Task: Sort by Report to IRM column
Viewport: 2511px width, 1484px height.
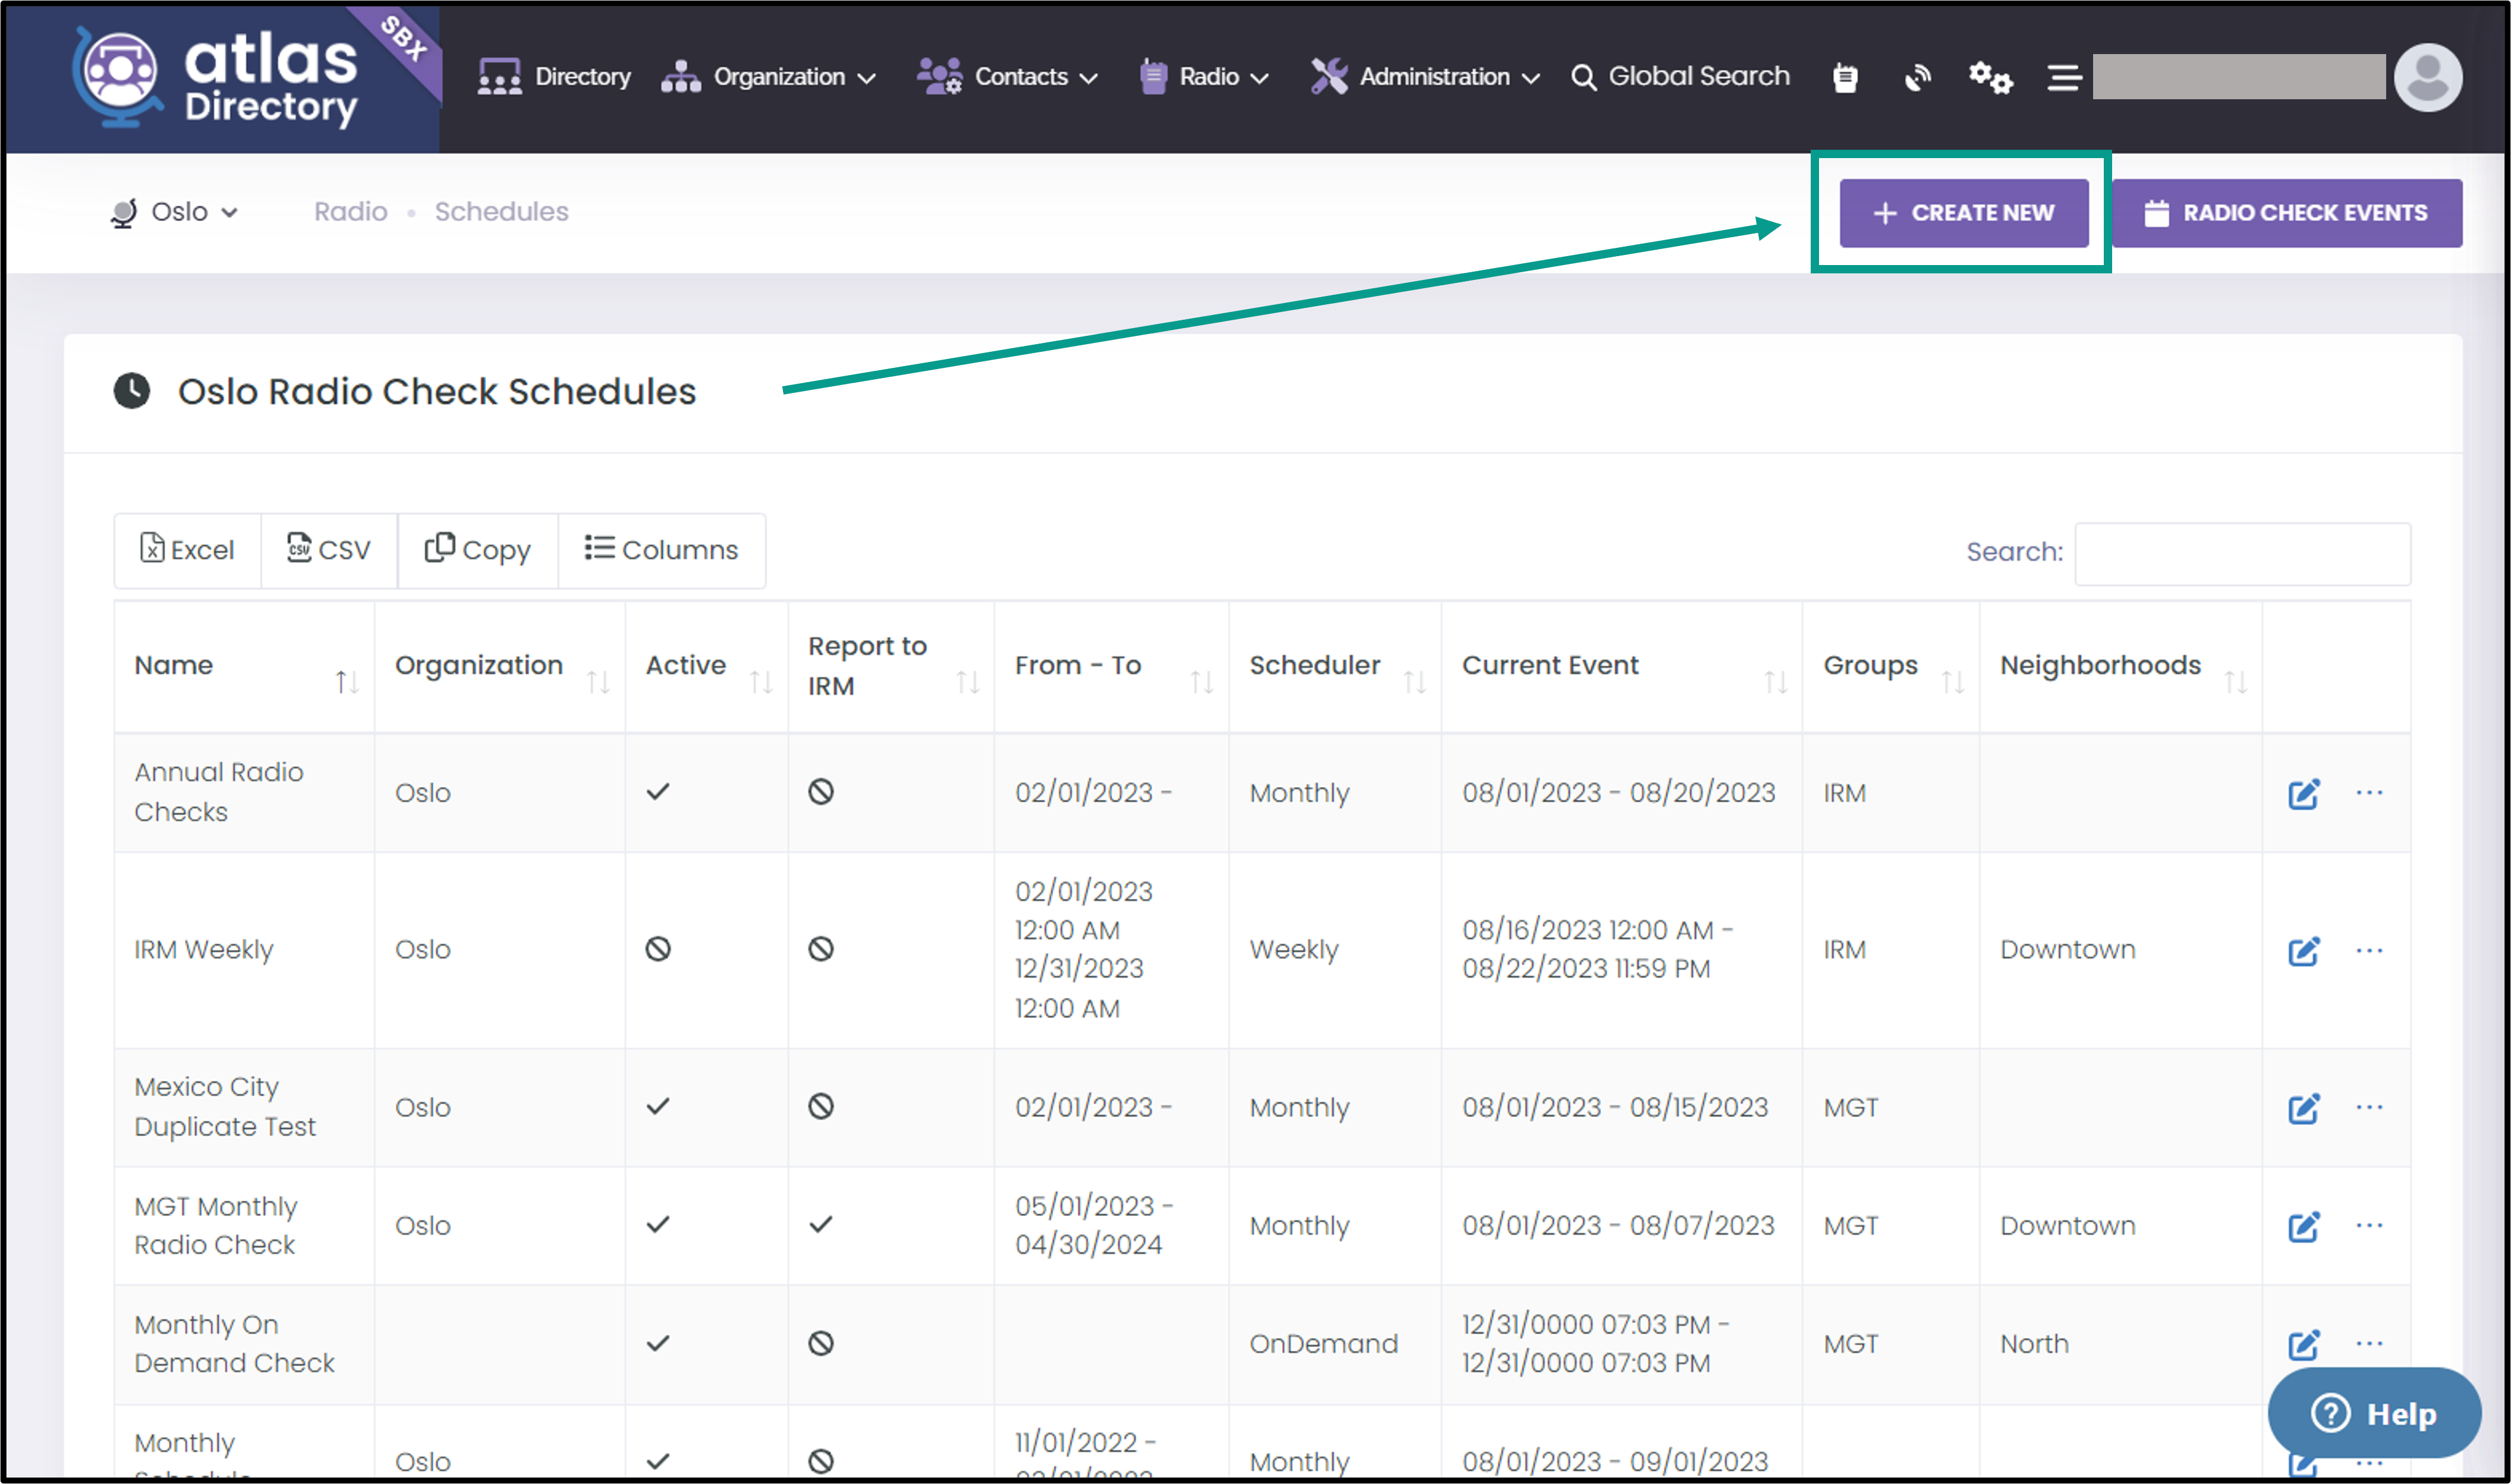Action: click(891, 666)
